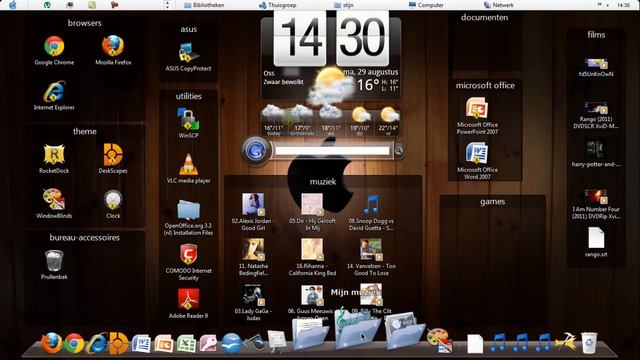The width and height of the screenshot is (640, 360).
Task: Click the Google logo on search widget
Action: click(256, 150)
